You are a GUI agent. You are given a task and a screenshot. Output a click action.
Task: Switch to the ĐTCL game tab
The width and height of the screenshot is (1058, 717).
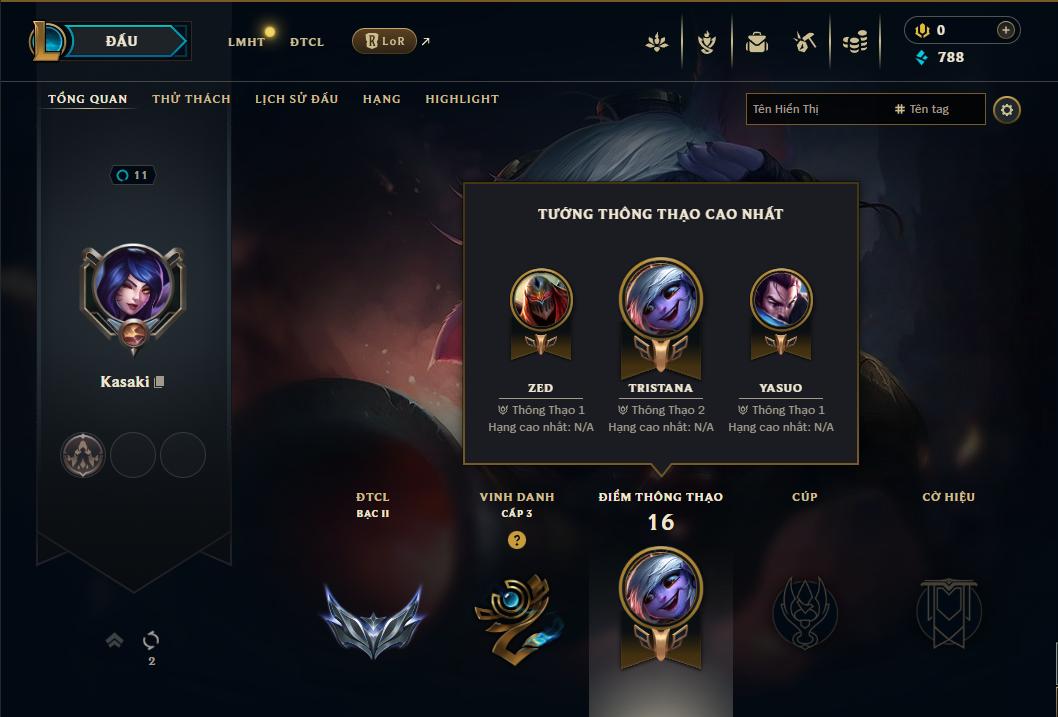click(307, 42)
